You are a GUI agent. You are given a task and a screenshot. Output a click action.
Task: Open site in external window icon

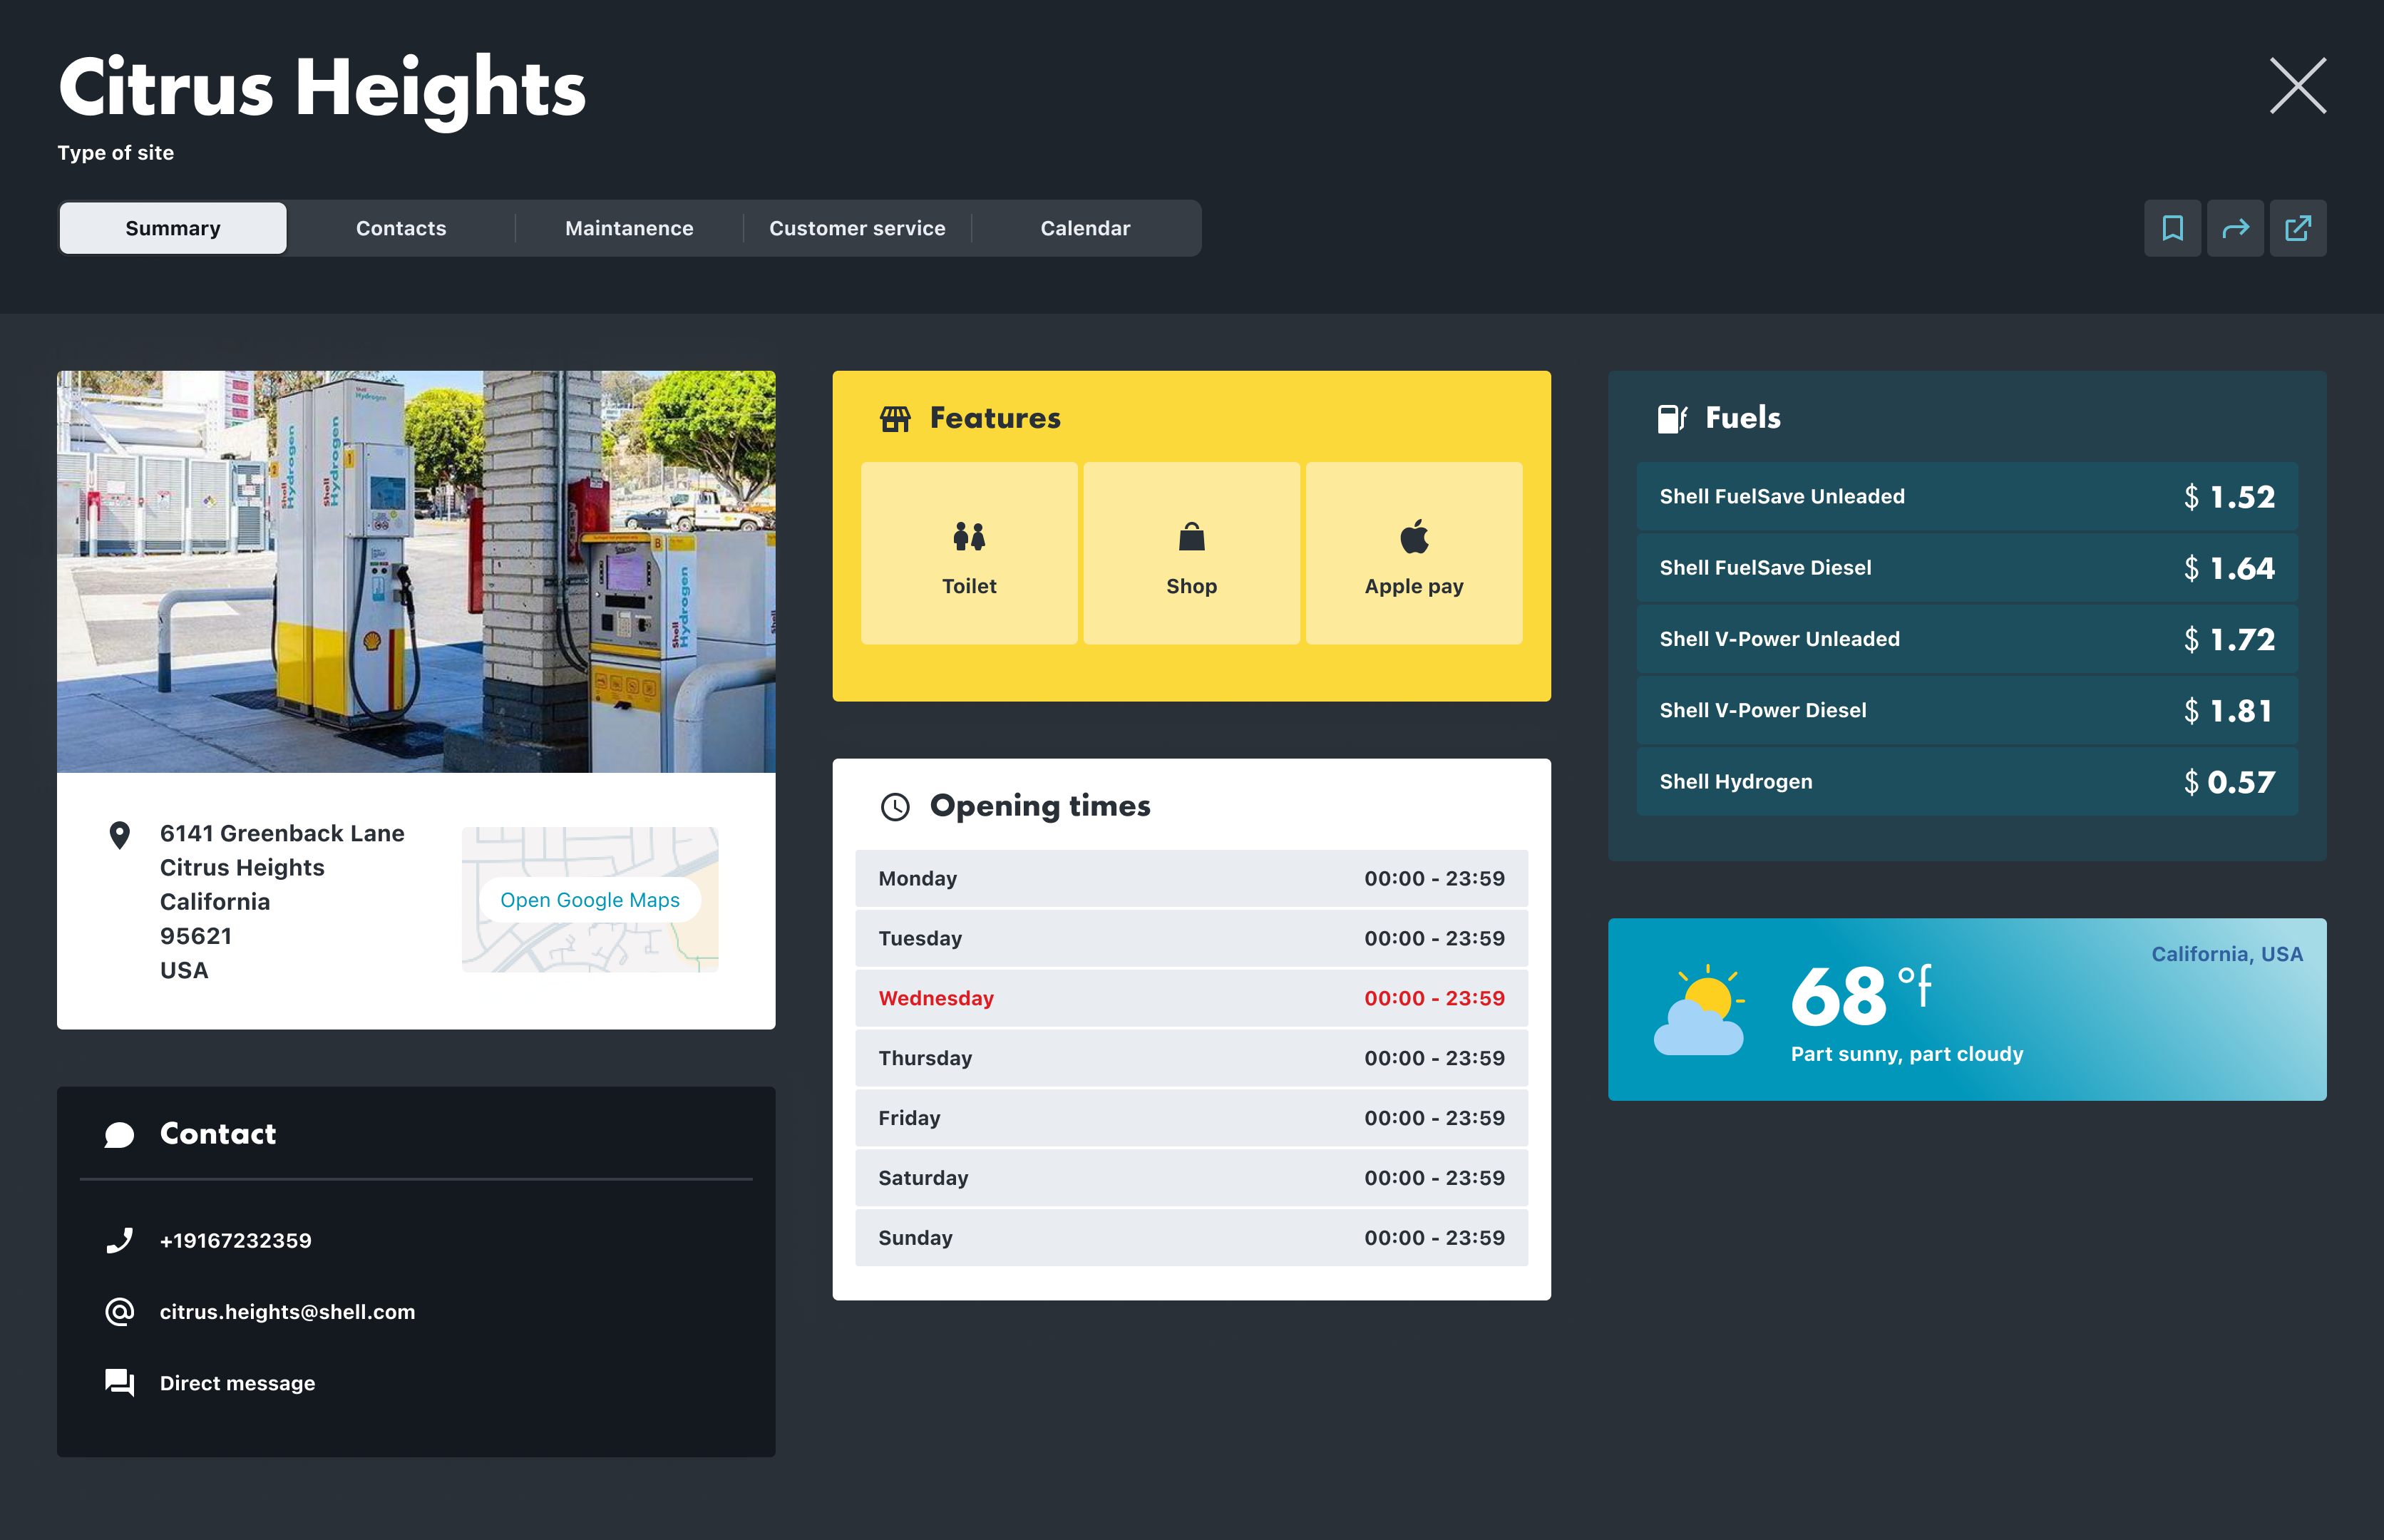(2298, 228)
